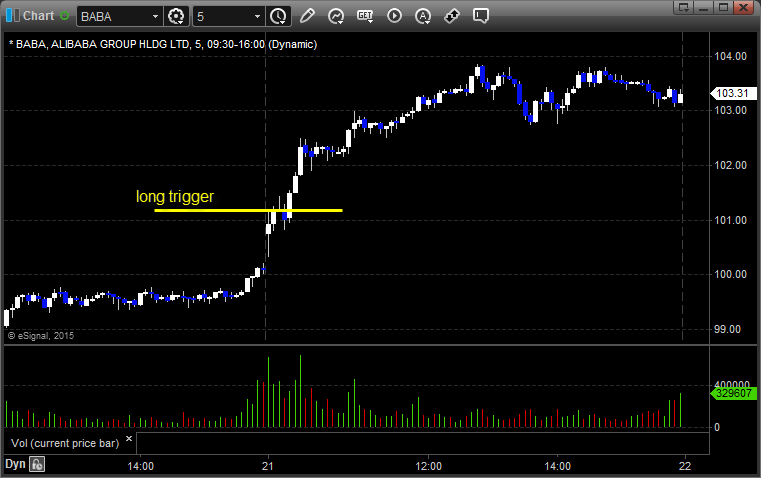Viewport: 761px width, 478px height.
Task: Remove the Vol study with its X
Action: [x=129, y=439]
